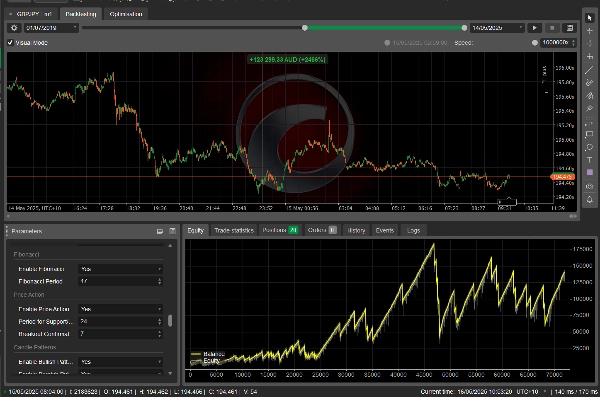The width and height of the screenshot is (600, 397).
Task: Click Parameters panel scroll-up arrow
Action: tap(170, 245)
